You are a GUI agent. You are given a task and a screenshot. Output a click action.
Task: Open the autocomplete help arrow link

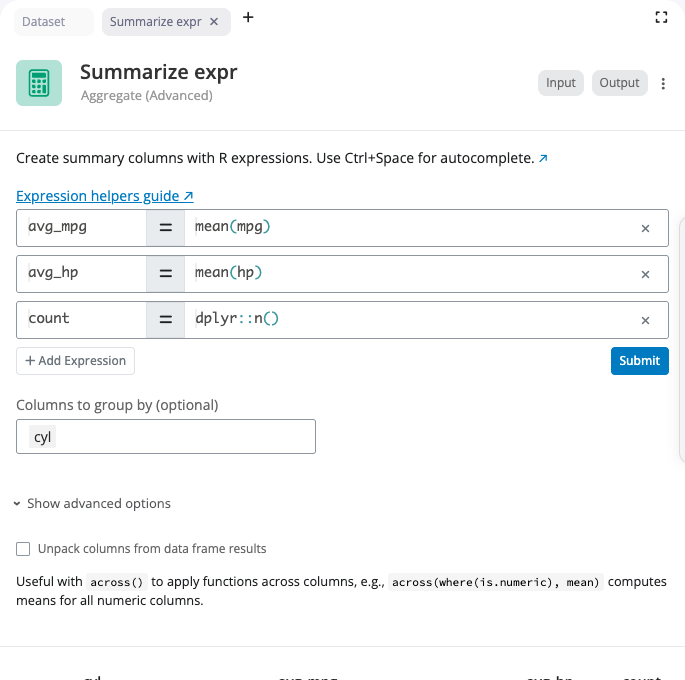pyautogui.click(x=543, y=158)
